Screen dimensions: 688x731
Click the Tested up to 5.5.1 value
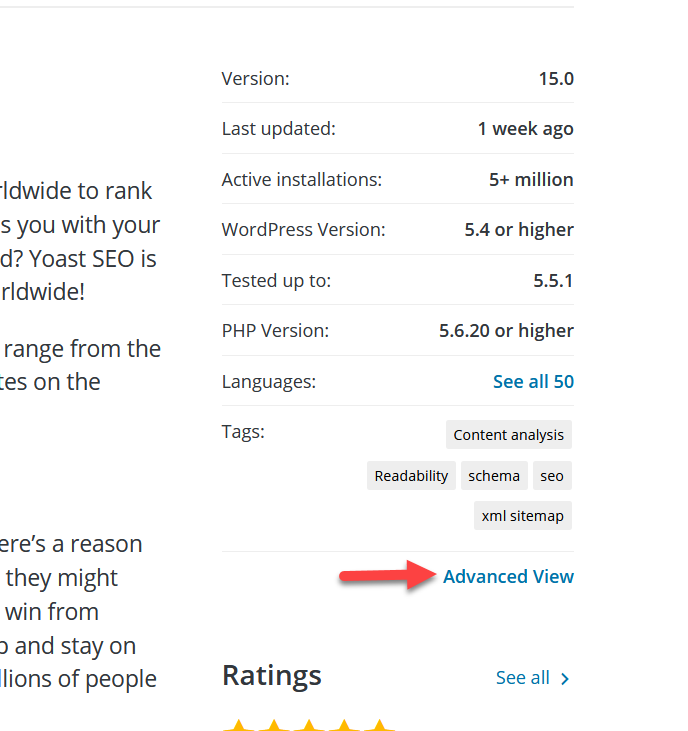[x=553, y=281]
